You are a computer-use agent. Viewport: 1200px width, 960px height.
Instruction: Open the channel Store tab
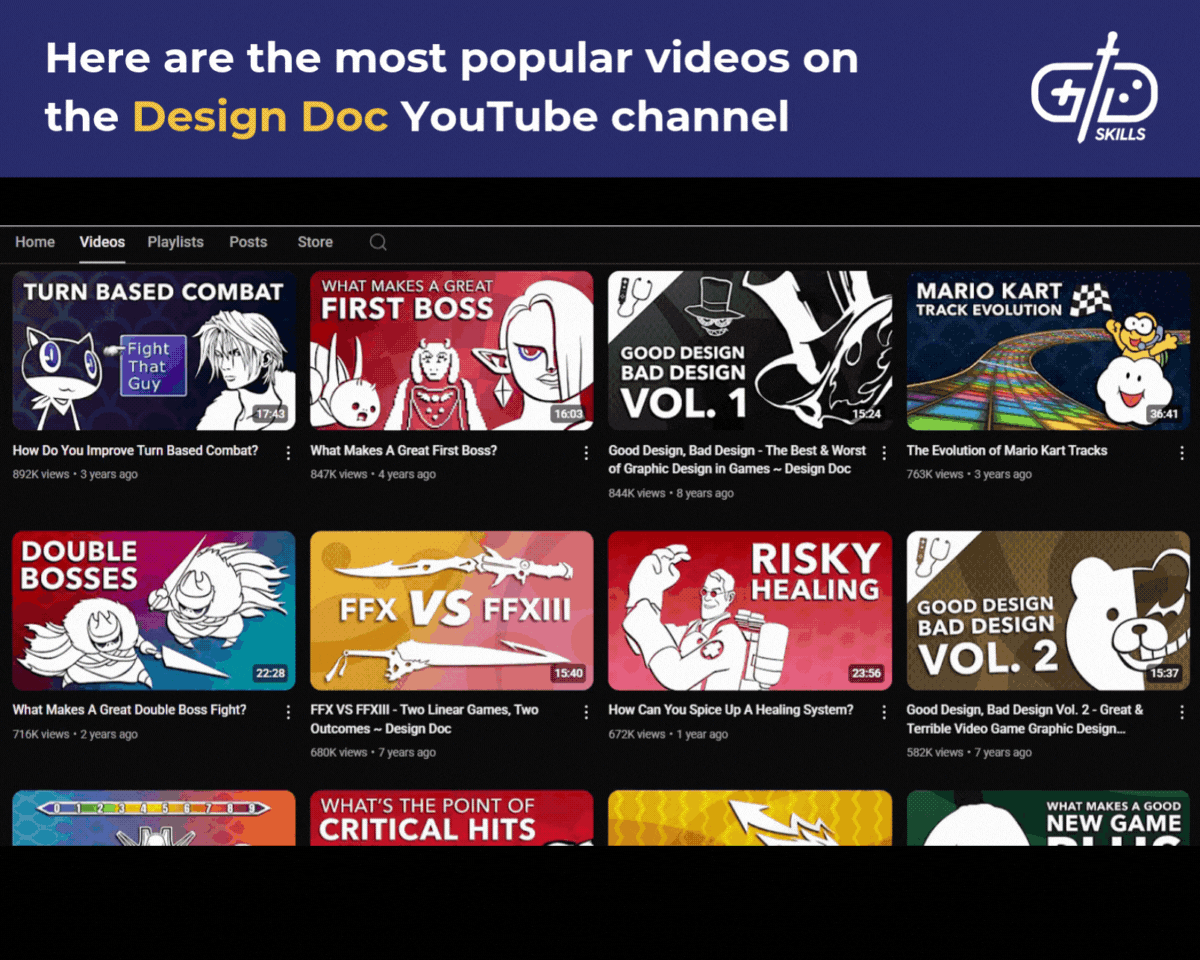click(x=314, y=242)
